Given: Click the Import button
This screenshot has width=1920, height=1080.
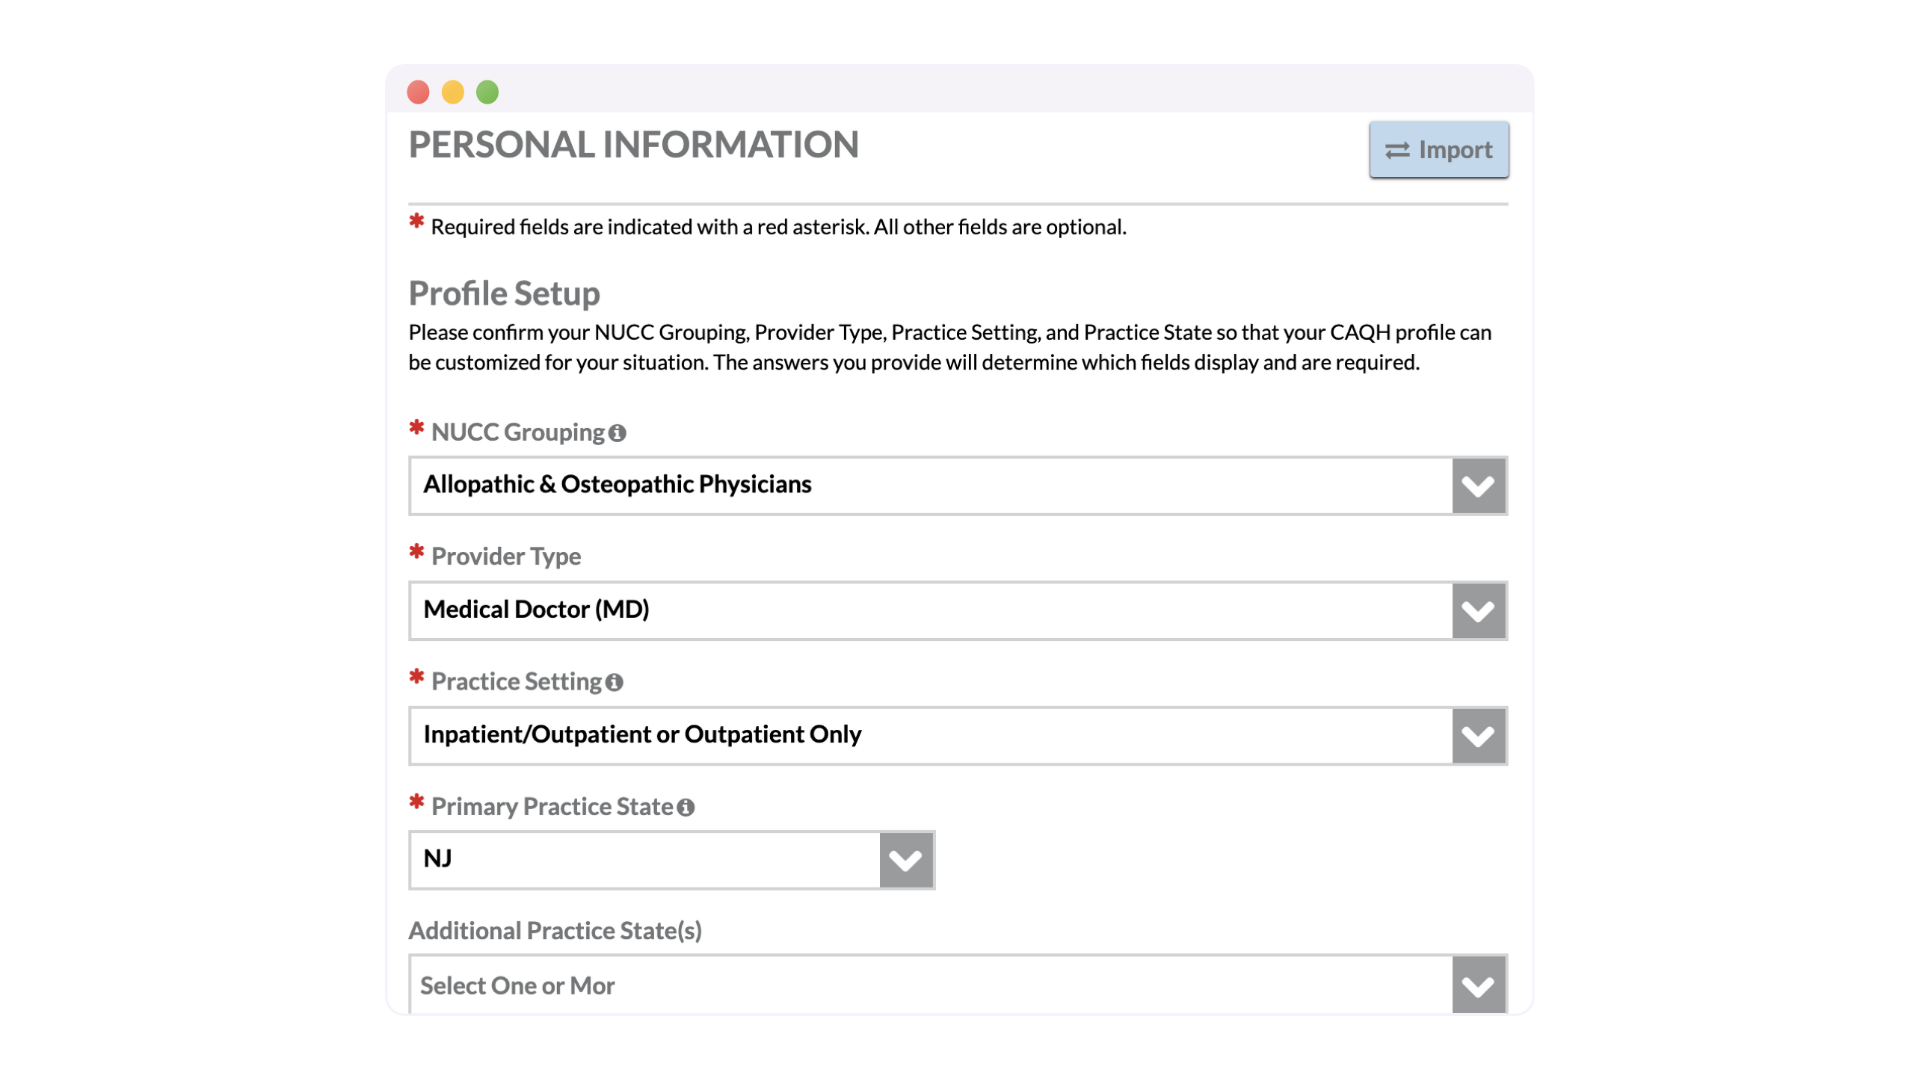Looking at the screenshot, I should coord(1438,150).
